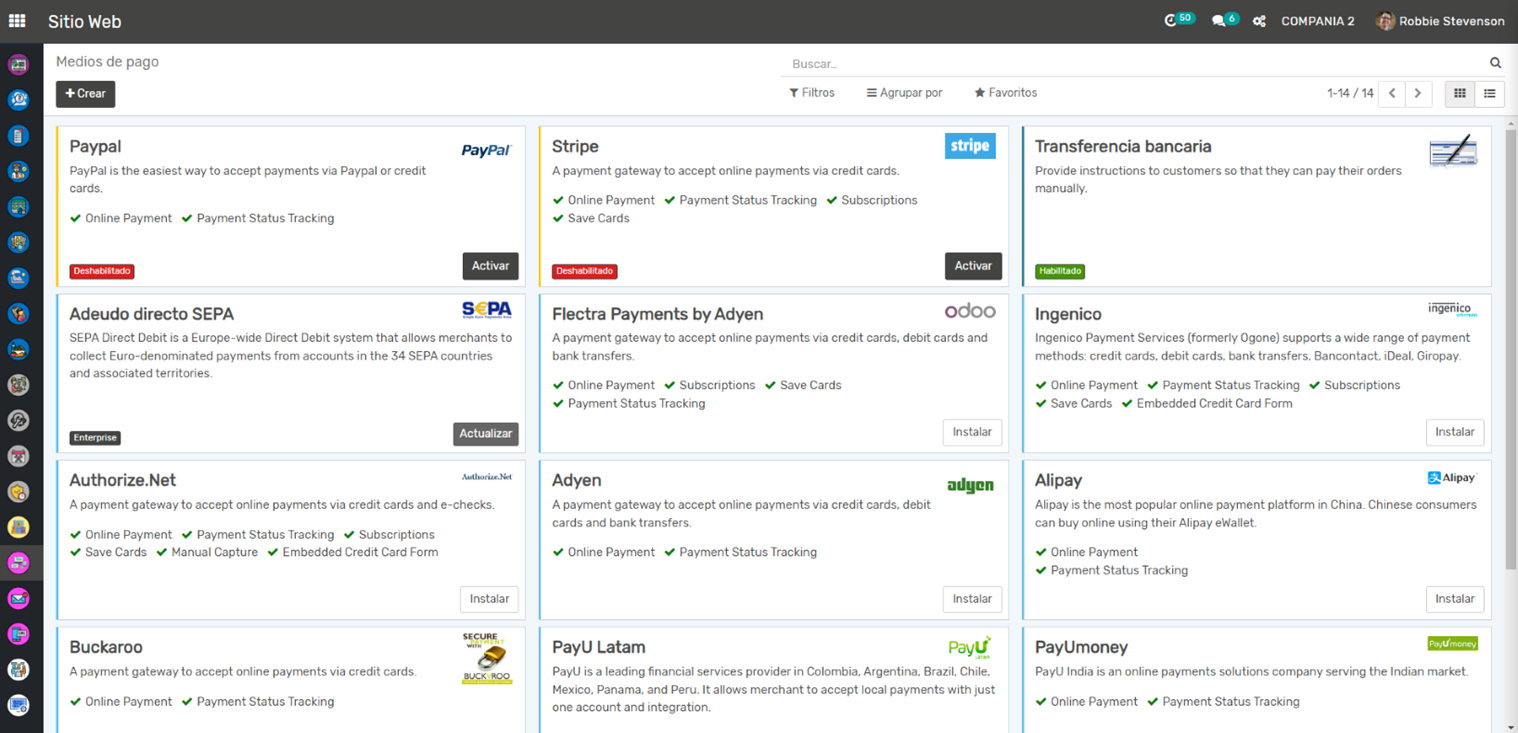
Task: Click the Crear button
Action: [x=86, y=93]
